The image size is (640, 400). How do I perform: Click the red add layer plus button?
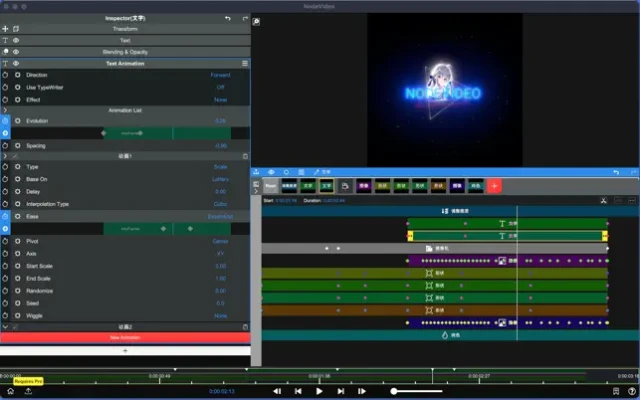494,186
